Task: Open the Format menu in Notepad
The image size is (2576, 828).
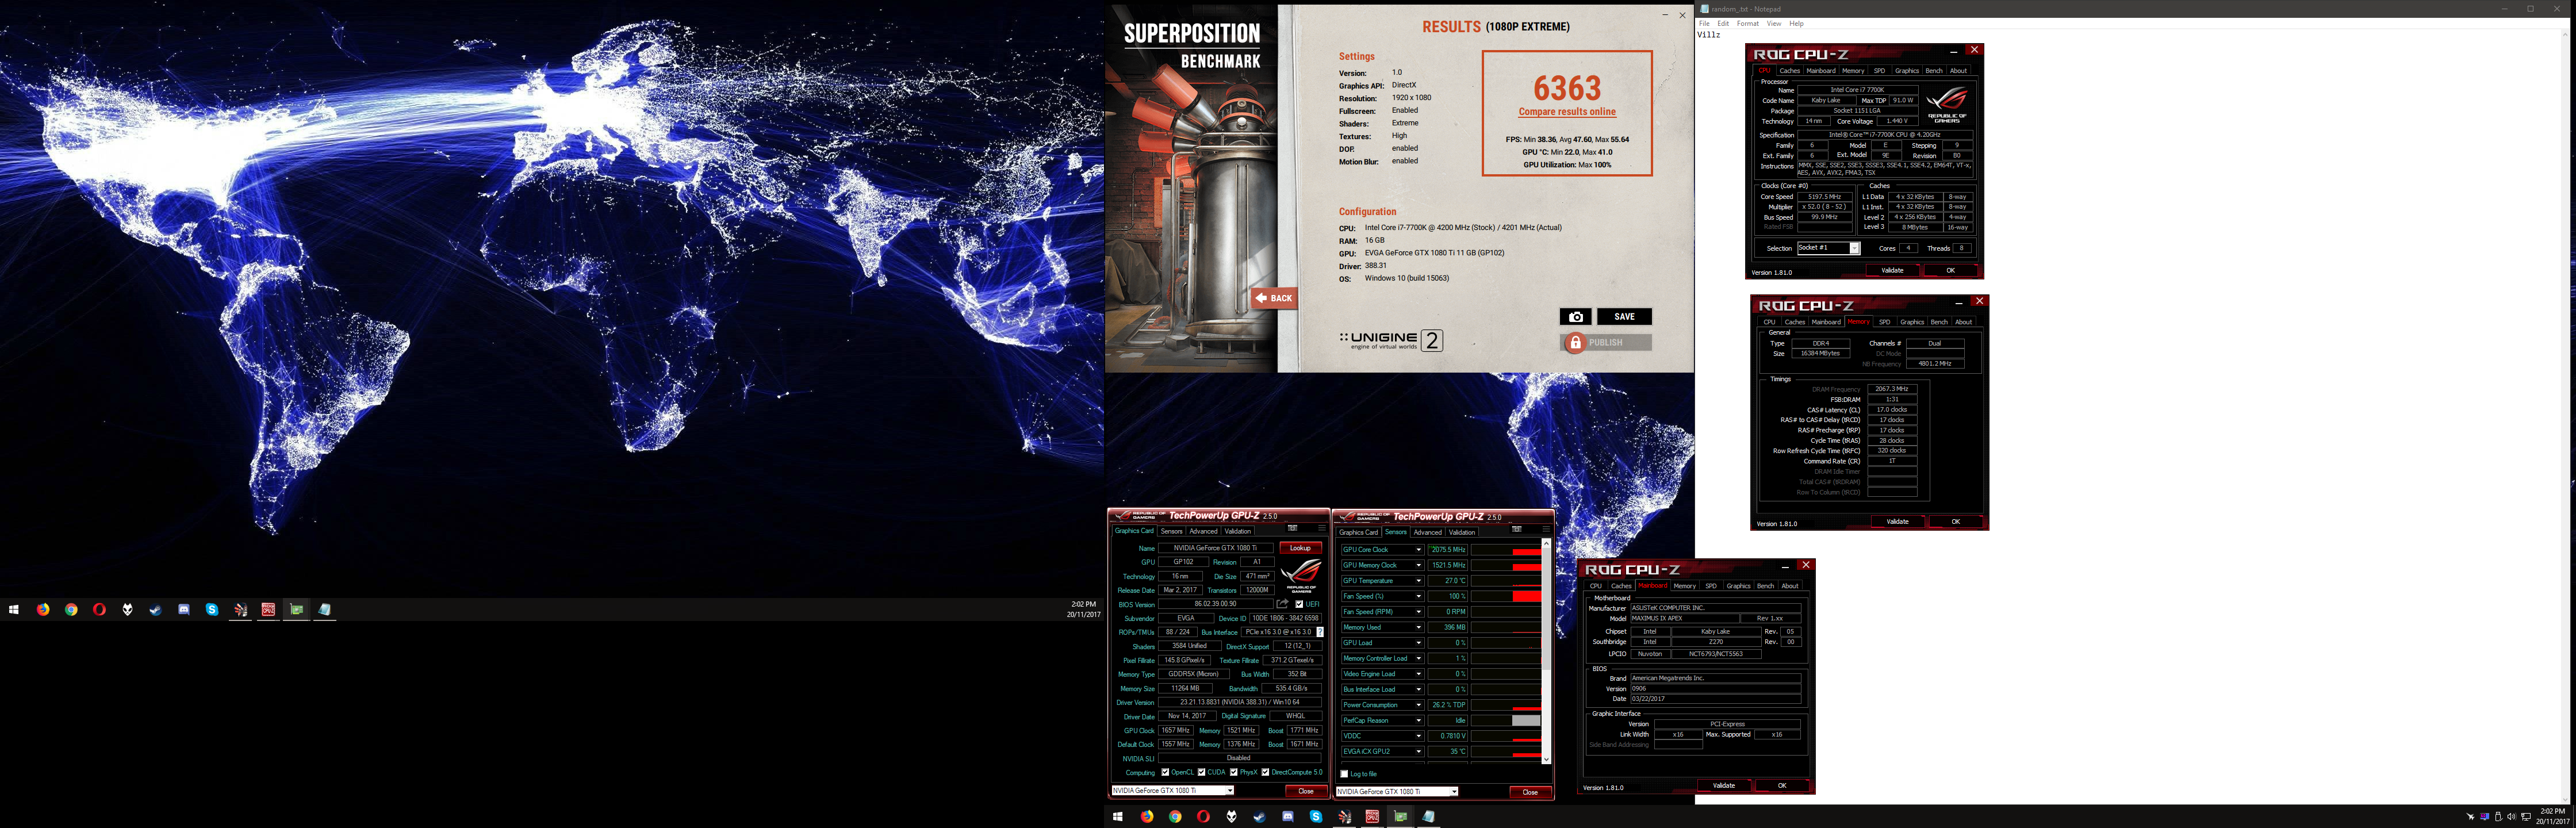Action: tap(1748, 23)
